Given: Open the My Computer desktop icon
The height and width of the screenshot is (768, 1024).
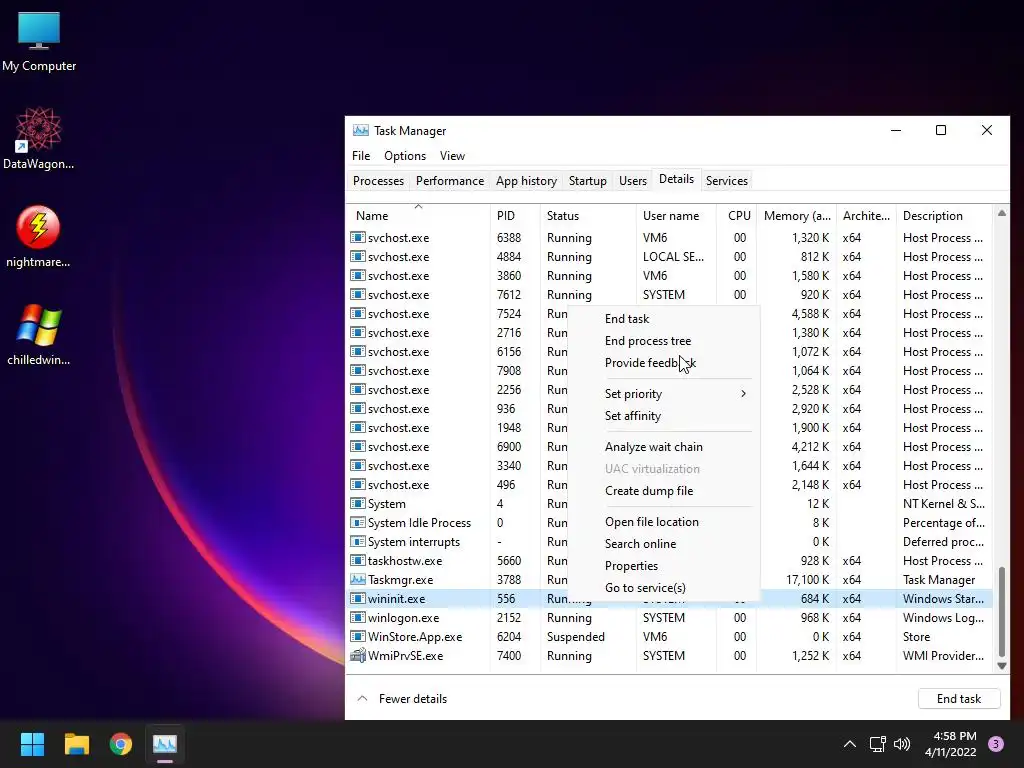Looking at the screenshot, I should 39,40.
